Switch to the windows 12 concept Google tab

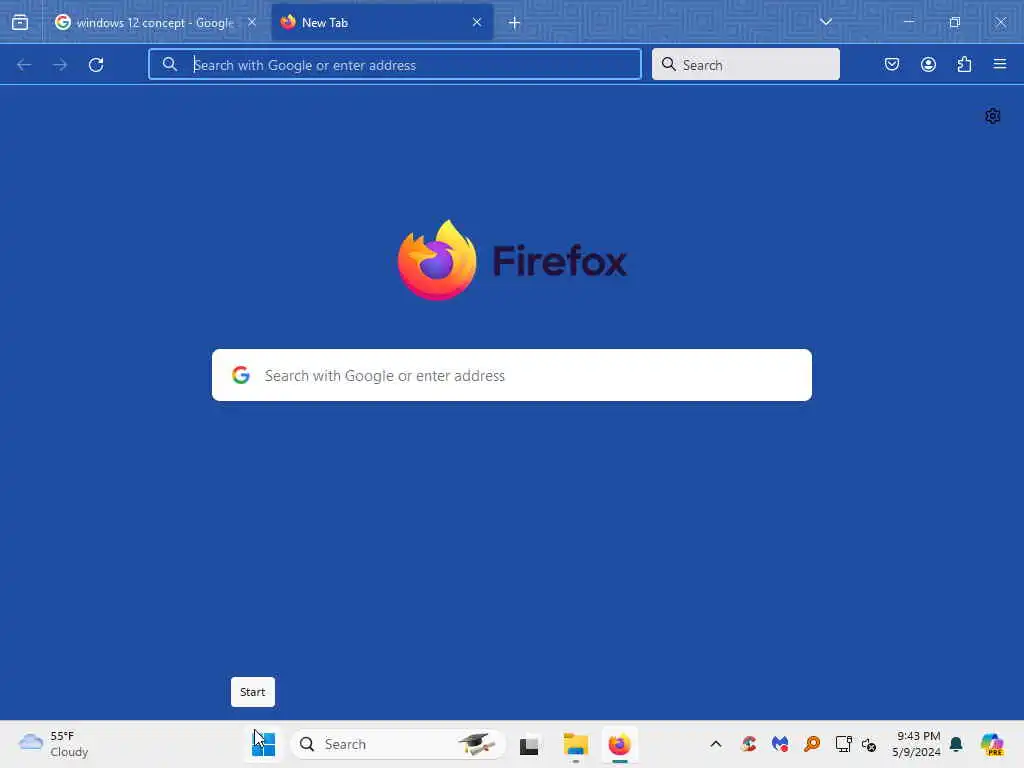[154, 22]
